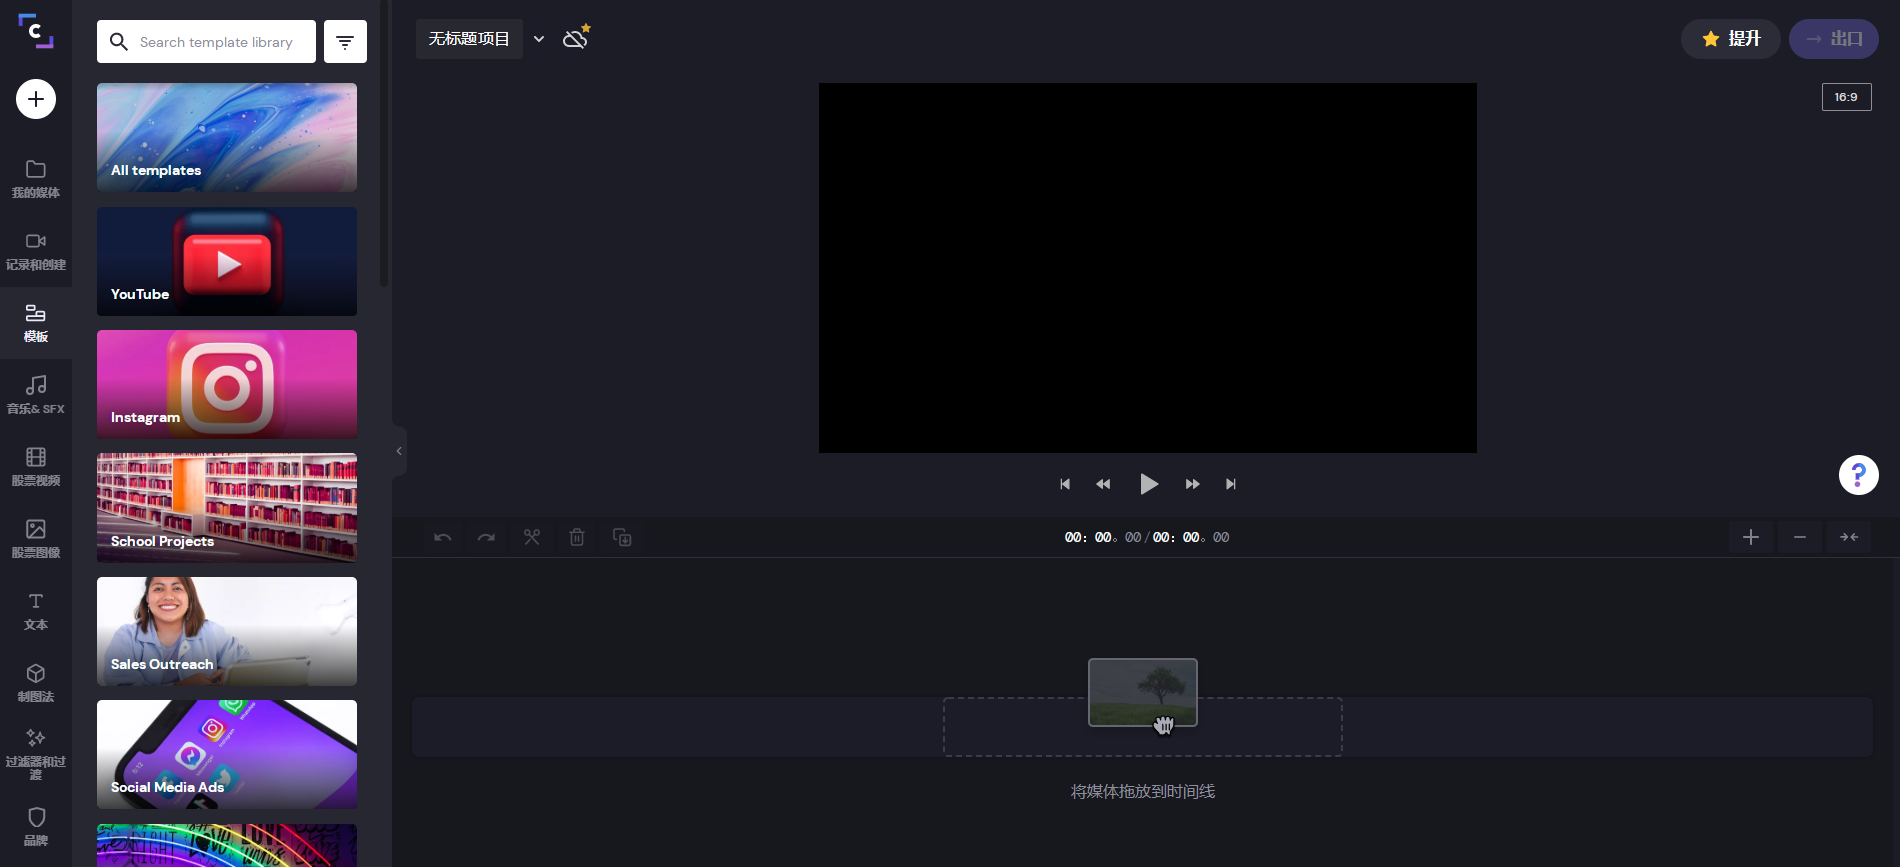Click the 提升 upgrade button
The width and height of the screenshot is (1900, 867).
click(x=1731, y=39)
